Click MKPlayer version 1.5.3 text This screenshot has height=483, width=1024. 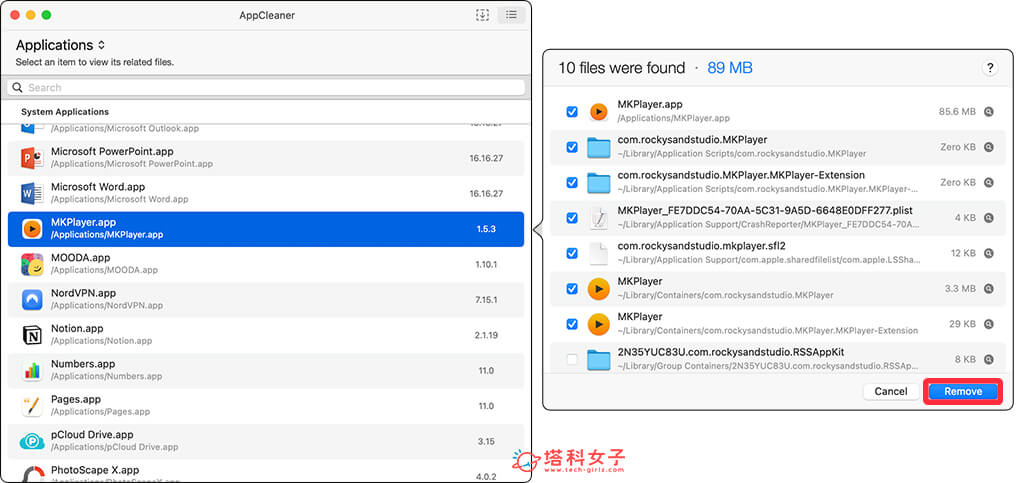485,229
